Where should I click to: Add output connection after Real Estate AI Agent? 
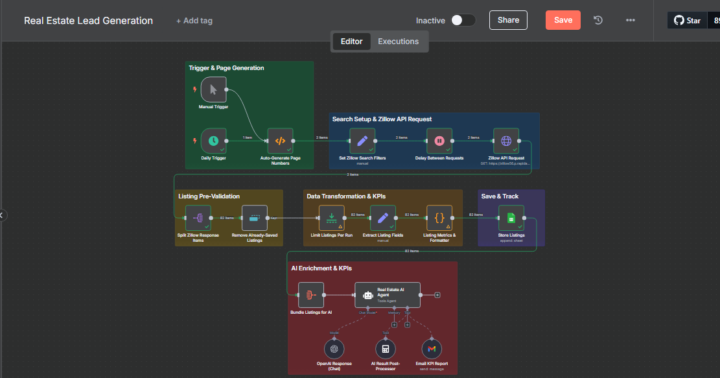tap(437, 295)
